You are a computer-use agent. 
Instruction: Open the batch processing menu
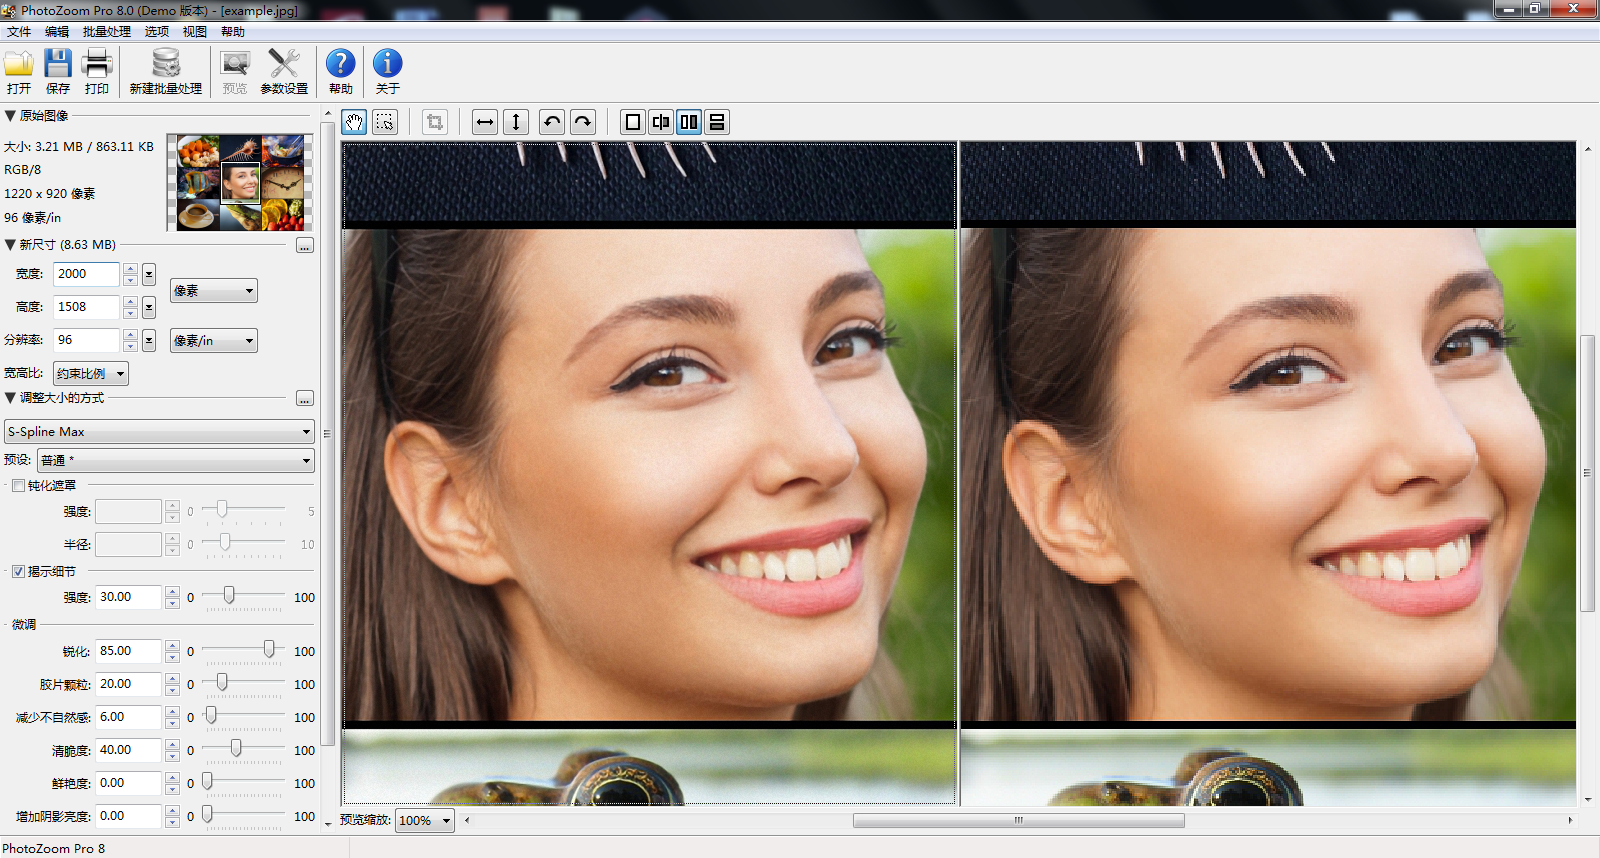point(106,32)
